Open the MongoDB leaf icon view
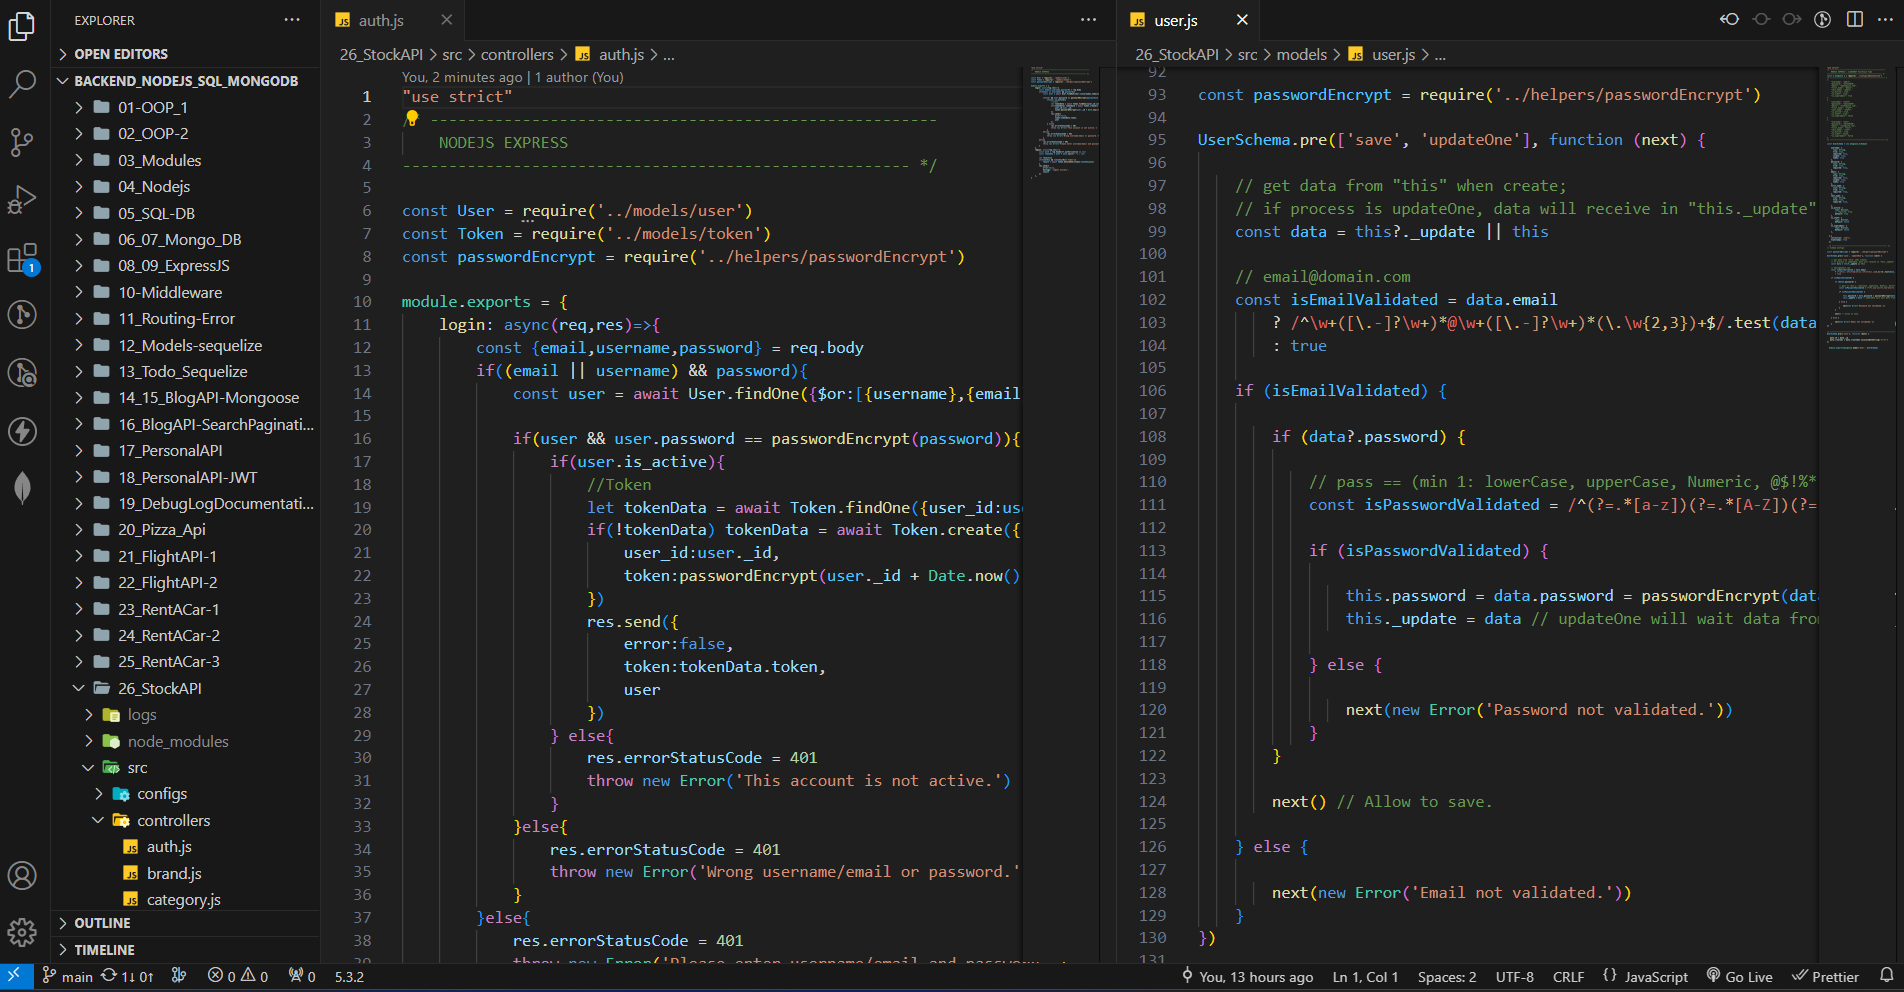Image resolution: width=1904 pixels, height=992 pixels. click(22, 488)
